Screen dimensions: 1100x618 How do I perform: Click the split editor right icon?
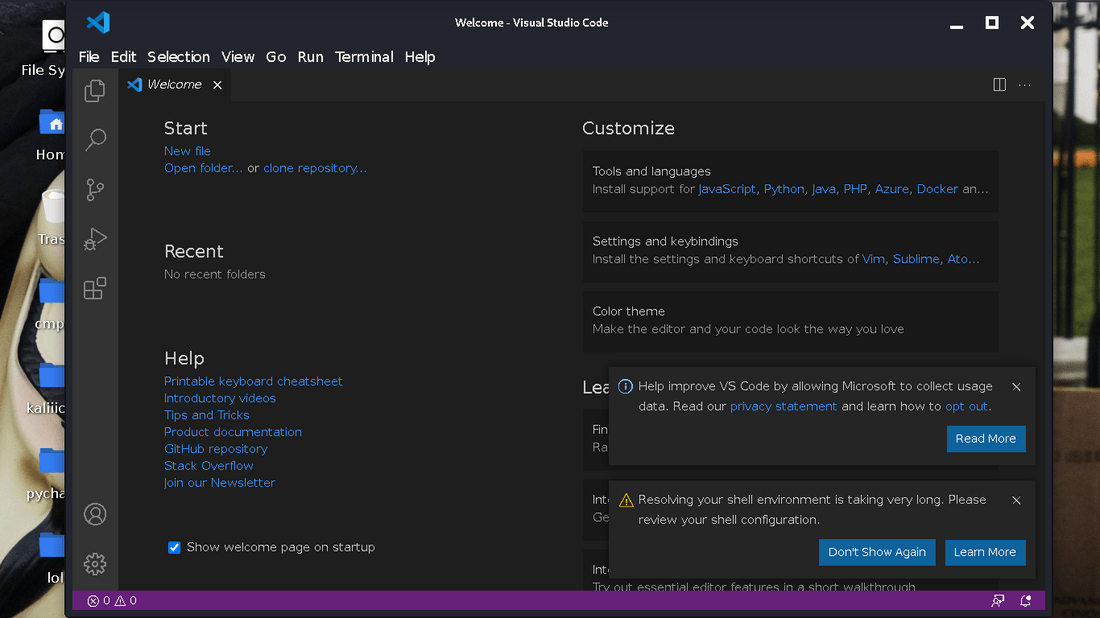[x=999, y=85]
